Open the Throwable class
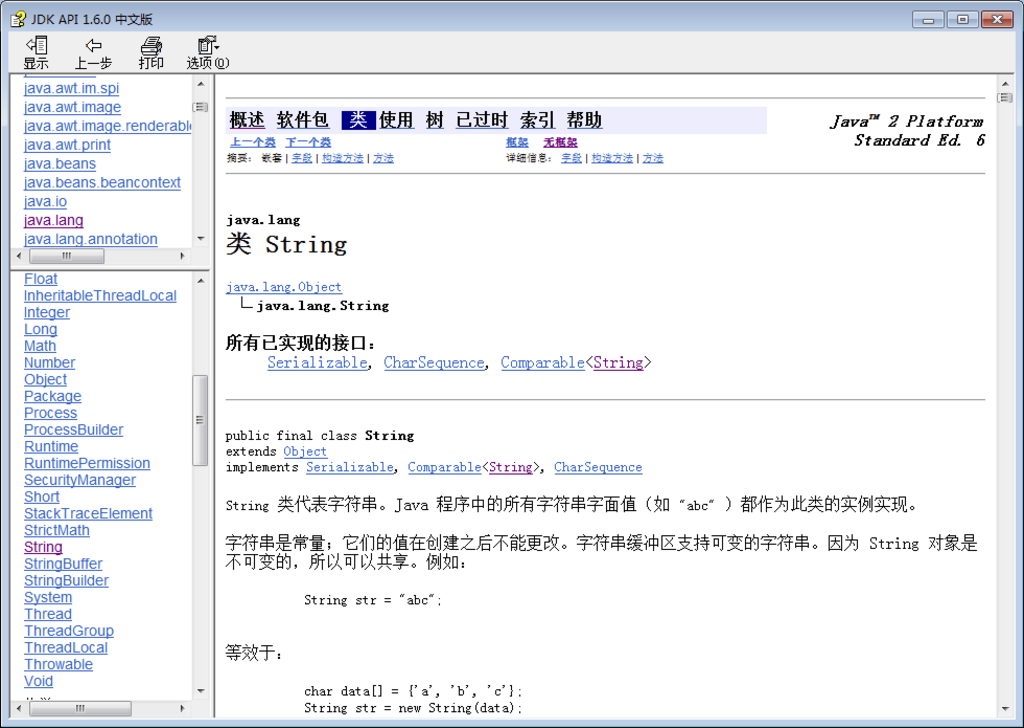The height and width of the screenshot is (728, 1024). tap(58, 665)
